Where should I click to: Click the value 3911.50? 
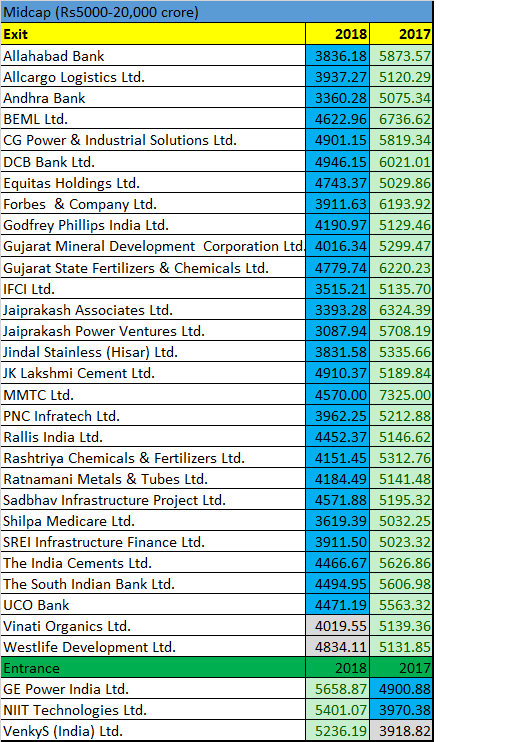[x=338, y=542]
